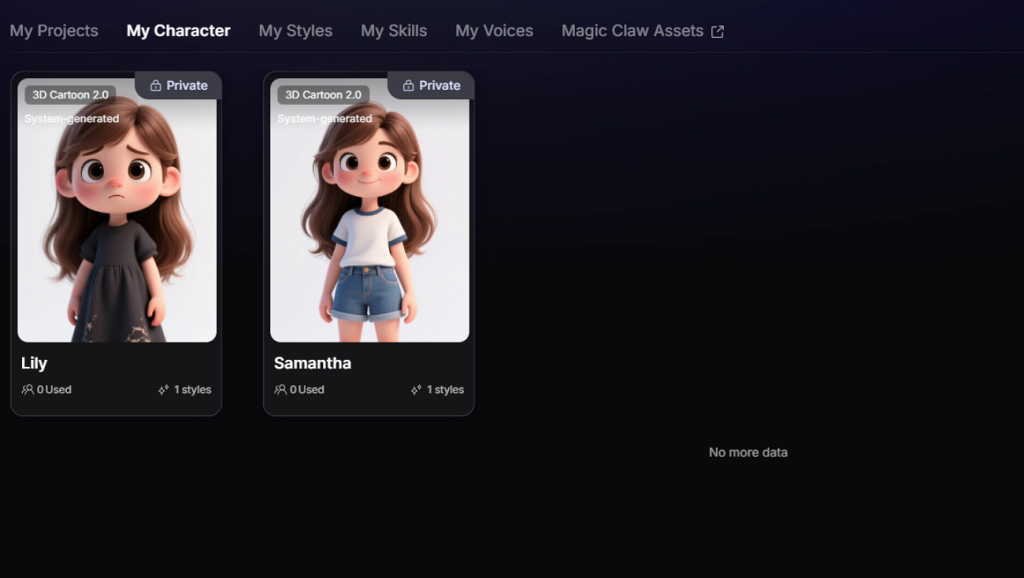This screenshot has height=578, width=1024.
Task: Switch to the My Projects tab
Action: pyautogui.click(x=54, y=31)
